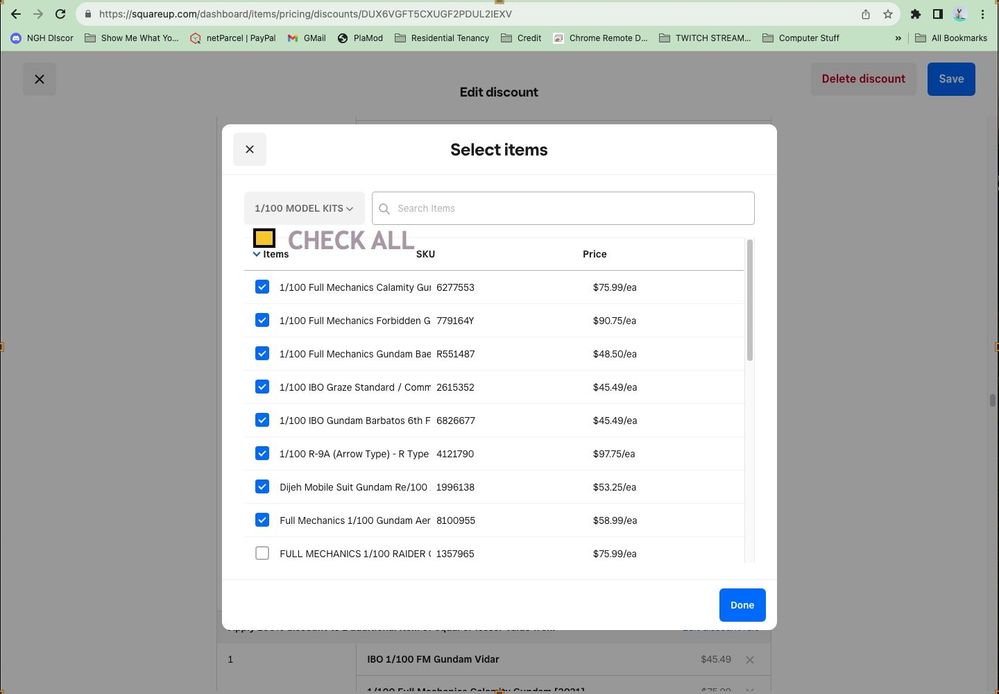Toggle the Dijeh Mobile Suit Gundam checkbox

(262, 487)
